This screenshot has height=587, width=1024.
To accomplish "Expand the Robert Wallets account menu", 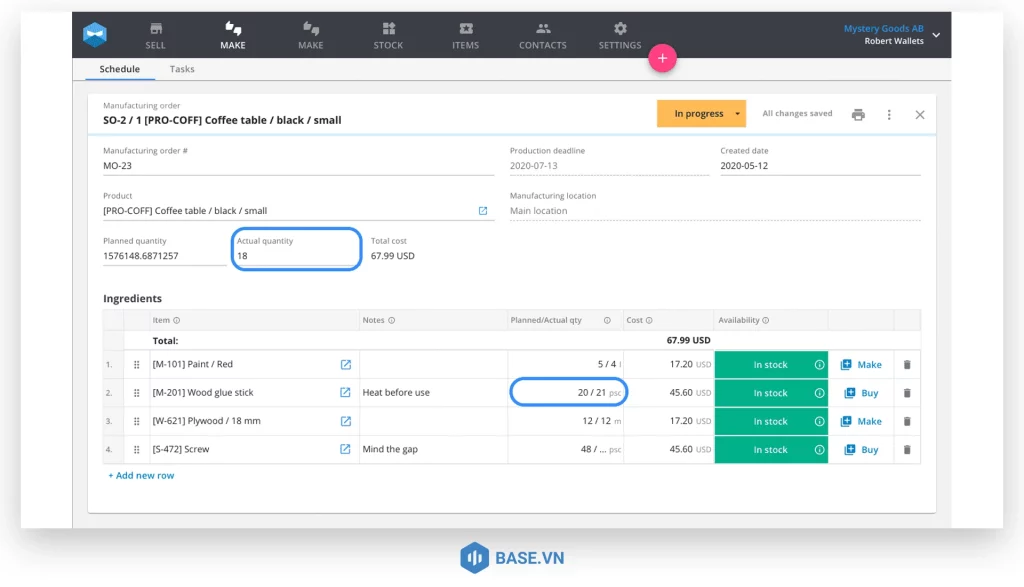I will [936, 35].
